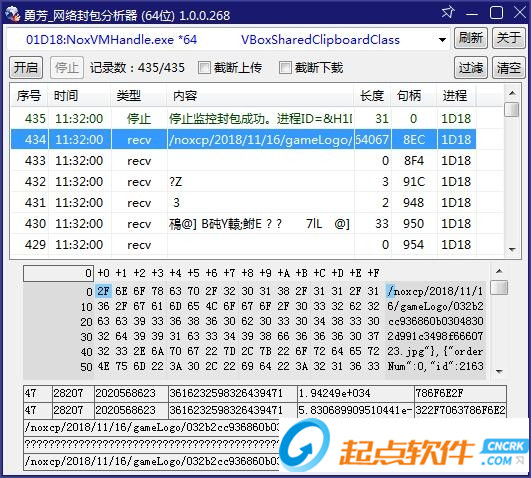Sort by the 序号 column header
531x478 pixels.
point(29,96)
